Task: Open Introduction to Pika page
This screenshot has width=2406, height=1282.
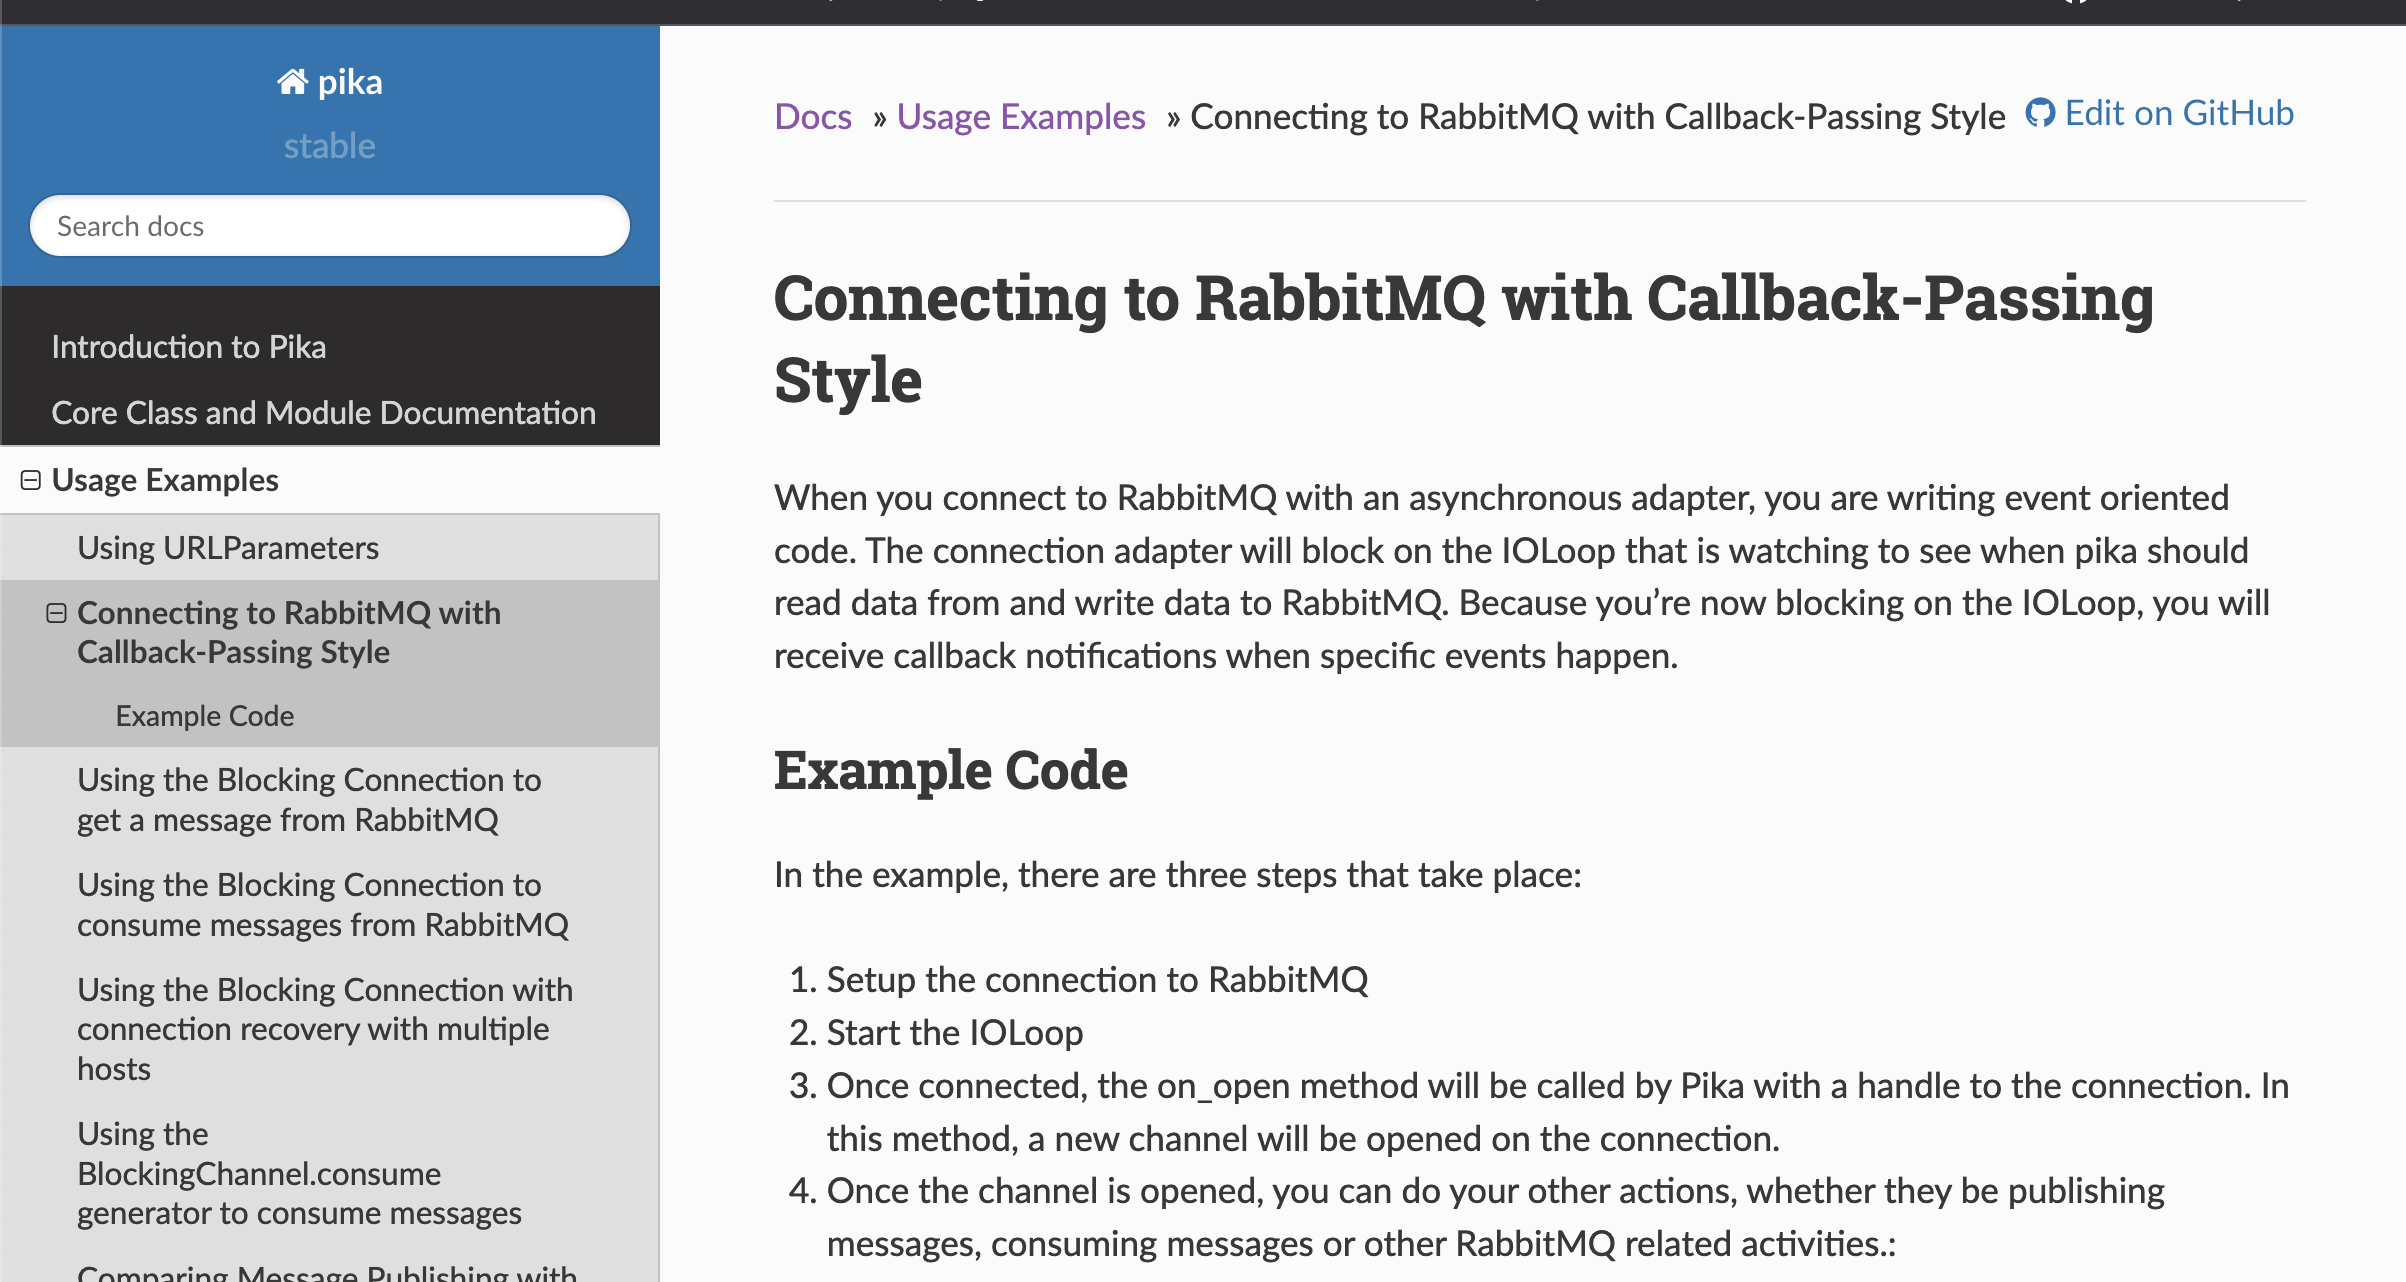Action: (188, 347)
